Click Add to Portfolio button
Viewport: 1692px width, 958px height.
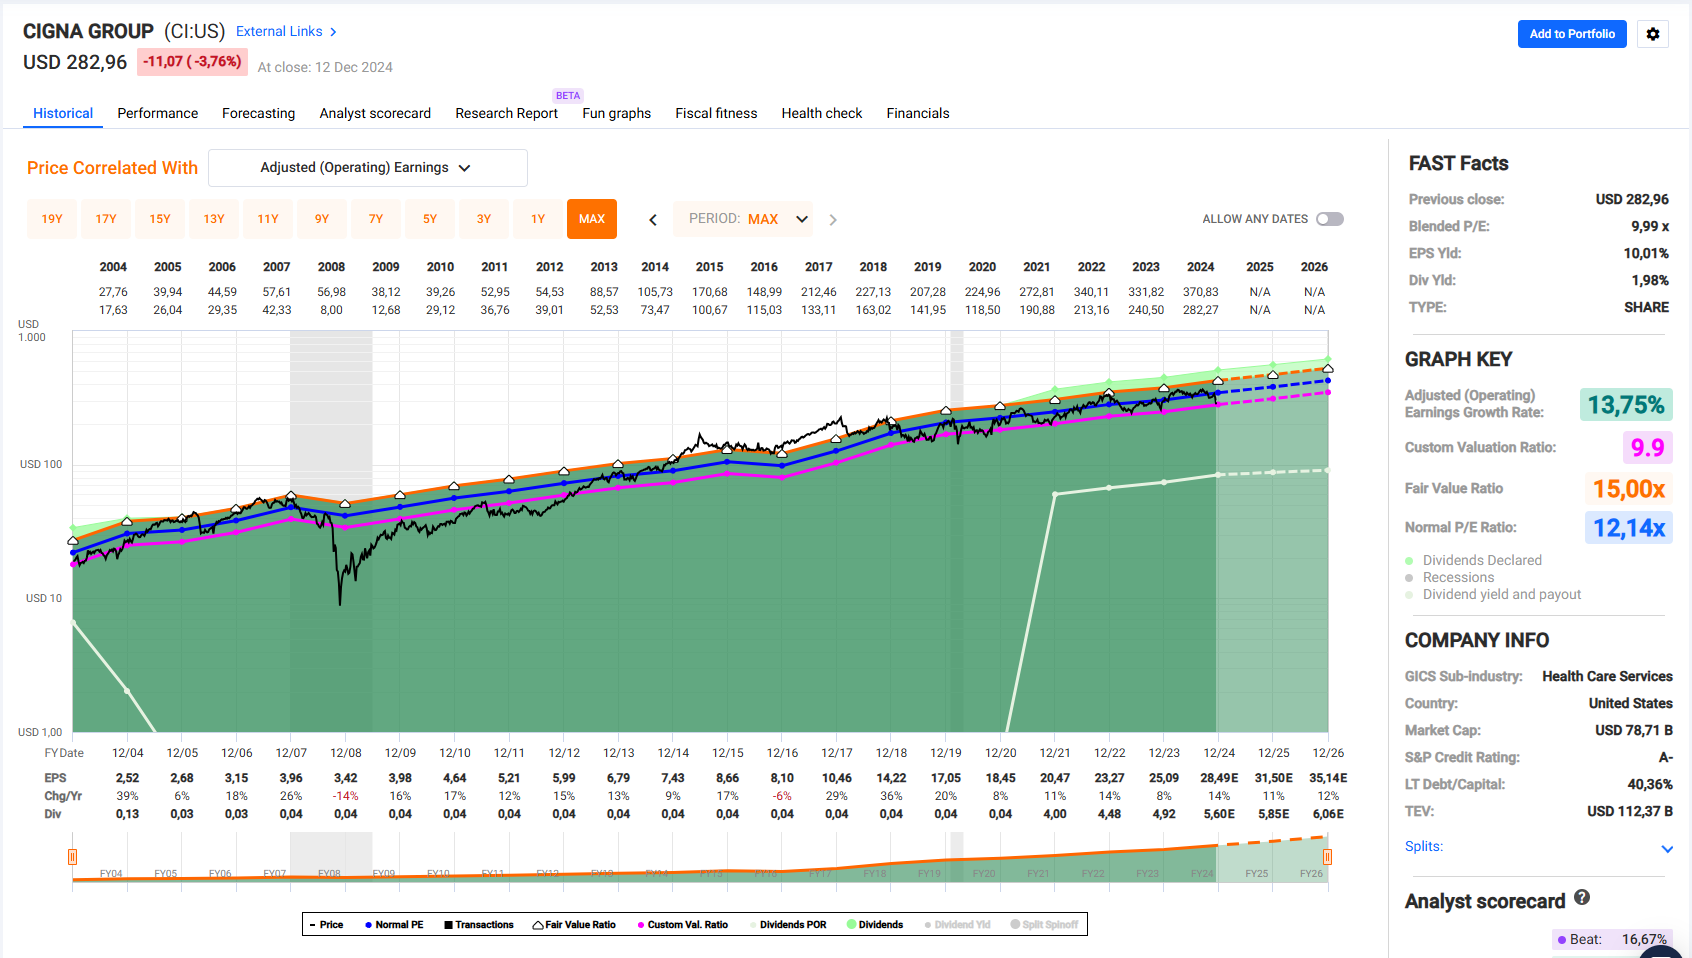click(x=1572, y=34)
